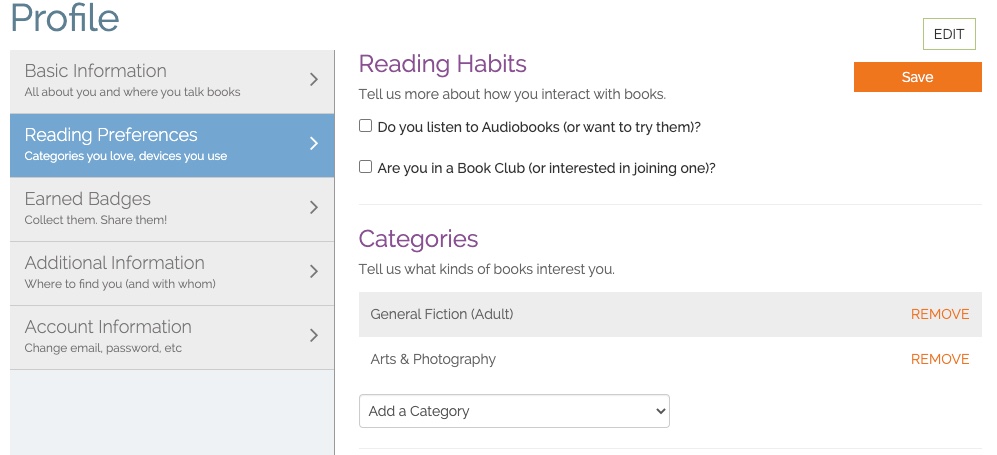Switch to the Basic Information tab

(96, 71)
